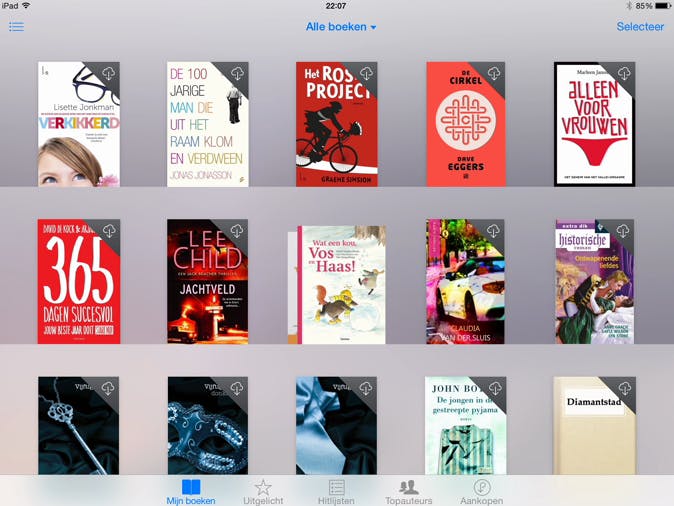Tap cloud icon on 365 dagen succesvol

(109, 231)
